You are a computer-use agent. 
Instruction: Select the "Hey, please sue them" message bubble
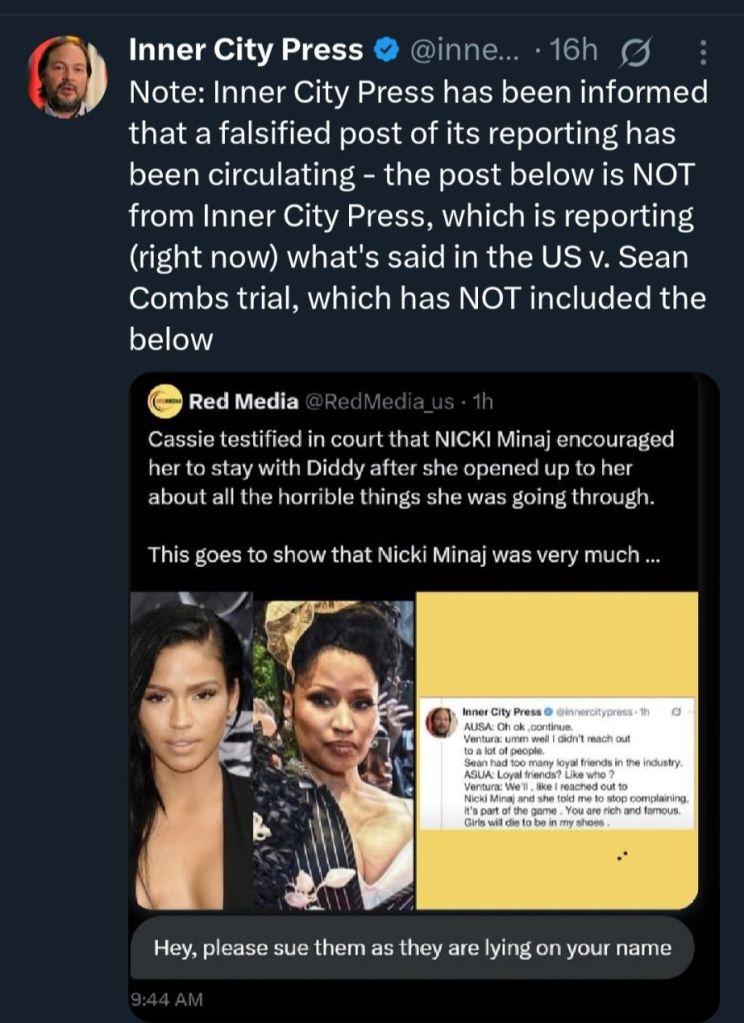[412, 948]
